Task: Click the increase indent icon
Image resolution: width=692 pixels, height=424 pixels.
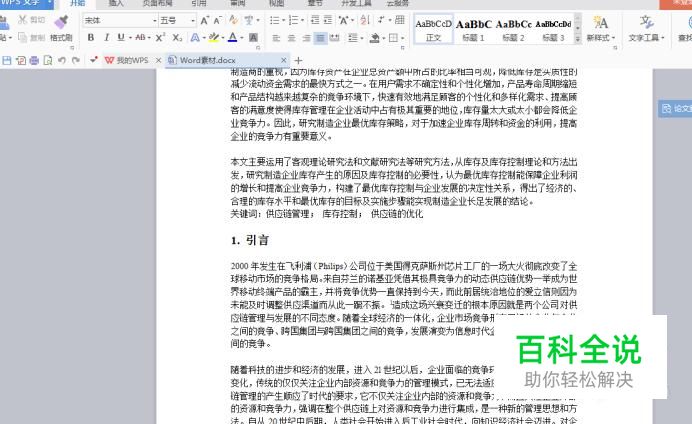Action: [328, 20]
